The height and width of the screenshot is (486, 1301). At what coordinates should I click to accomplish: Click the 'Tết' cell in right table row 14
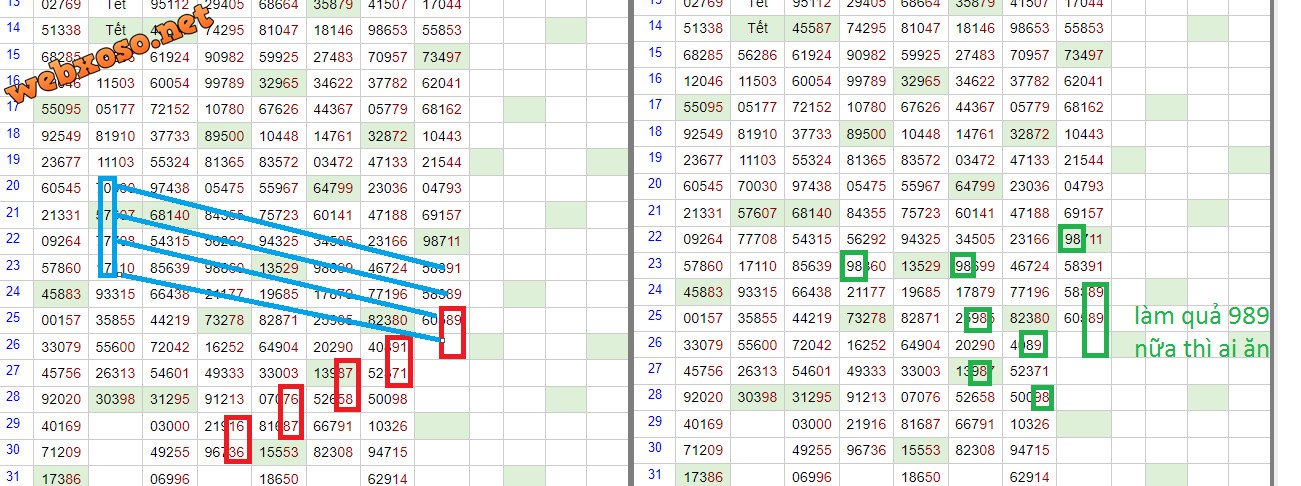point(758,28)
